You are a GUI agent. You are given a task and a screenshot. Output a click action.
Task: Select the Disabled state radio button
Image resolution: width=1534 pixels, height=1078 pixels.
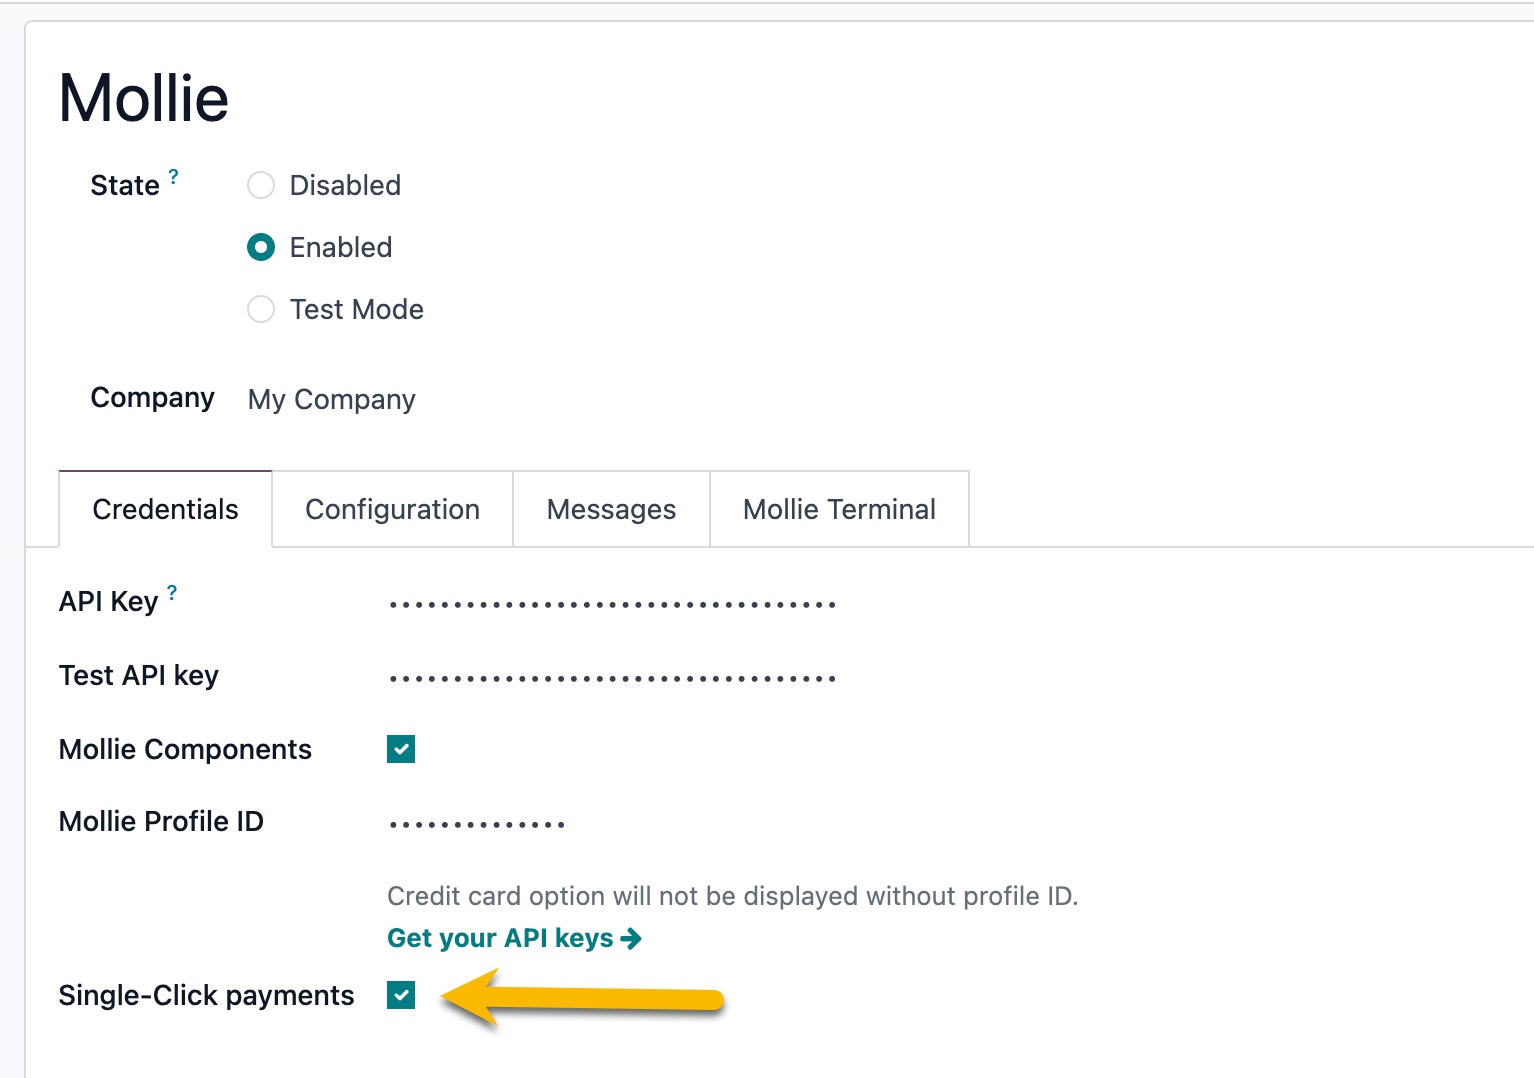261,186
